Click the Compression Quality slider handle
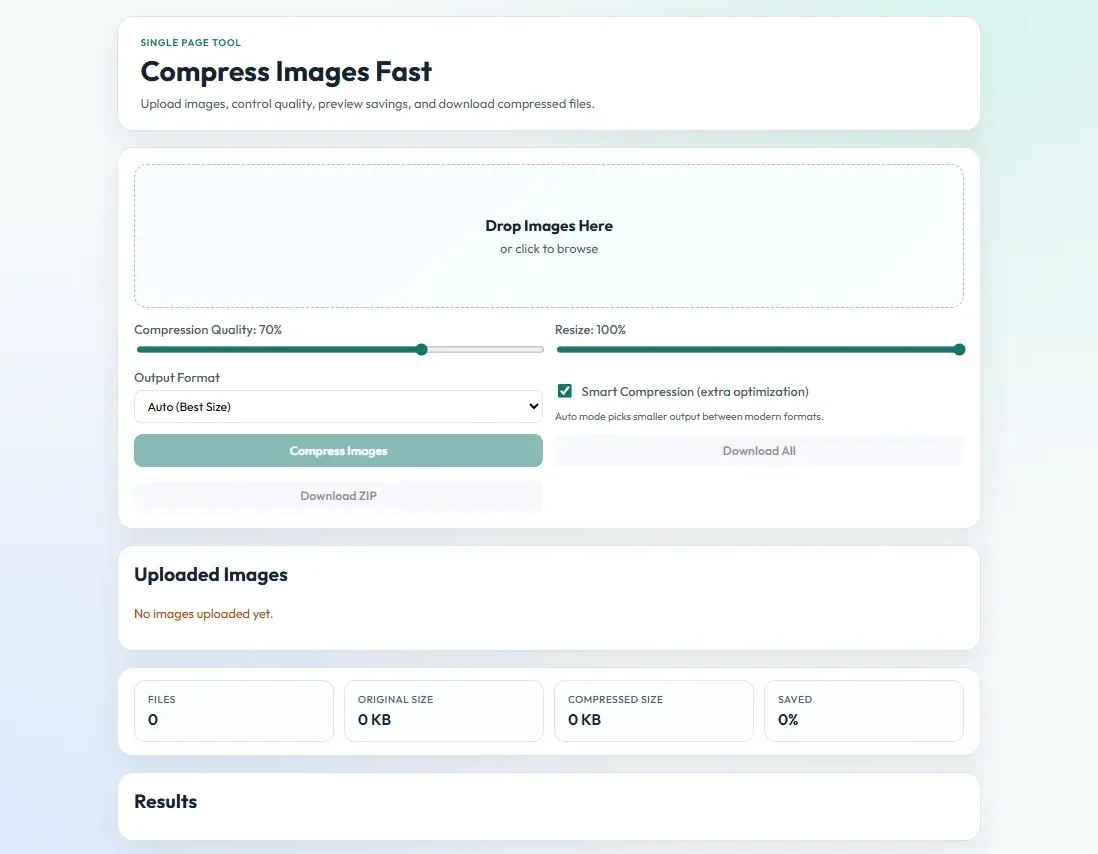The width and height of the screenshot is (1098, 854). click(x=421, y=350)
